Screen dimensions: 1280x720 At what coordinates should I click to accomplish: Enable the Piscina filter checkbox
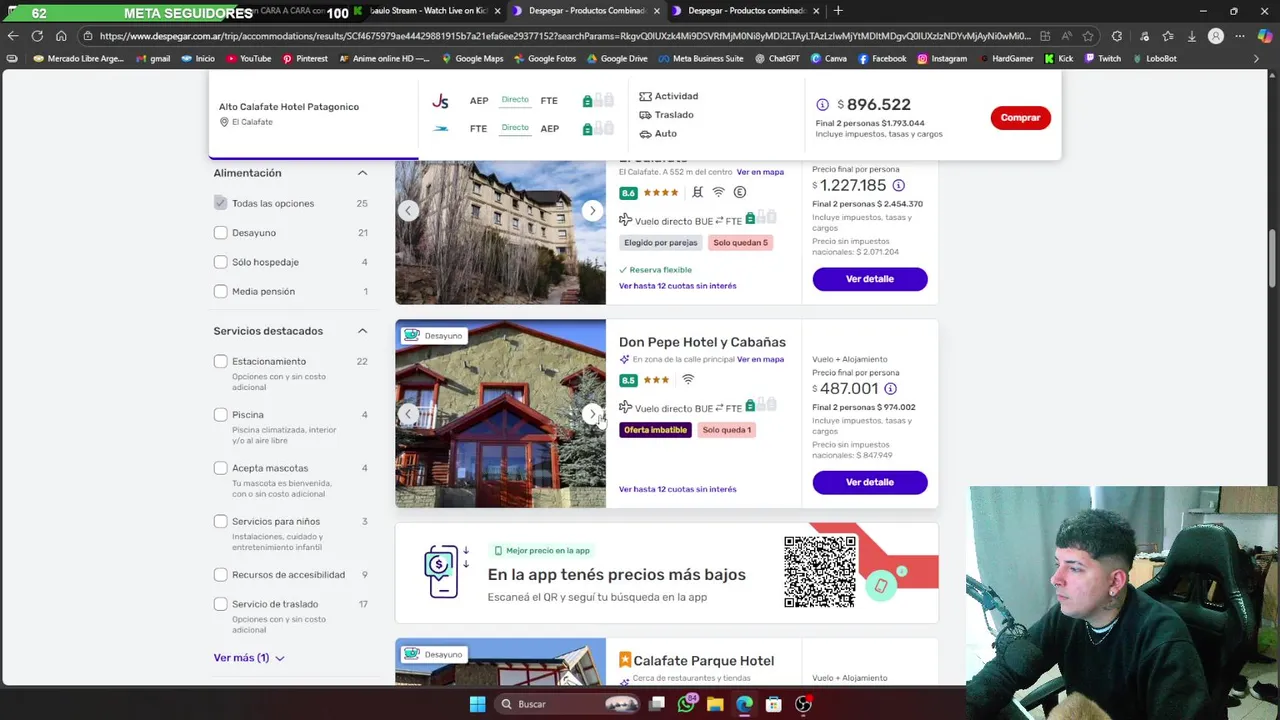coord(220,415)
